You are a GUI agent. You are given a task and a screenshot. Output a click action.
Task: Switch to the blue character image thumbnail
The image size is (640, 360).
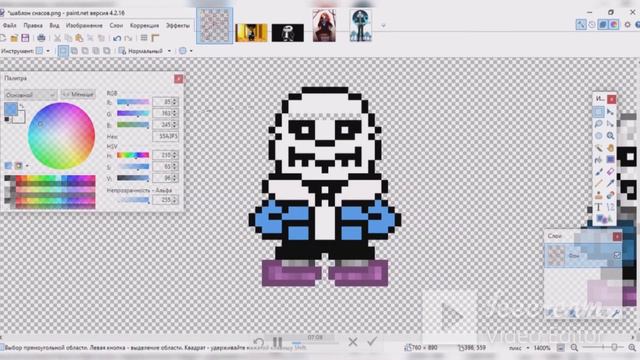pyautogui.click(x=361, y=26)
